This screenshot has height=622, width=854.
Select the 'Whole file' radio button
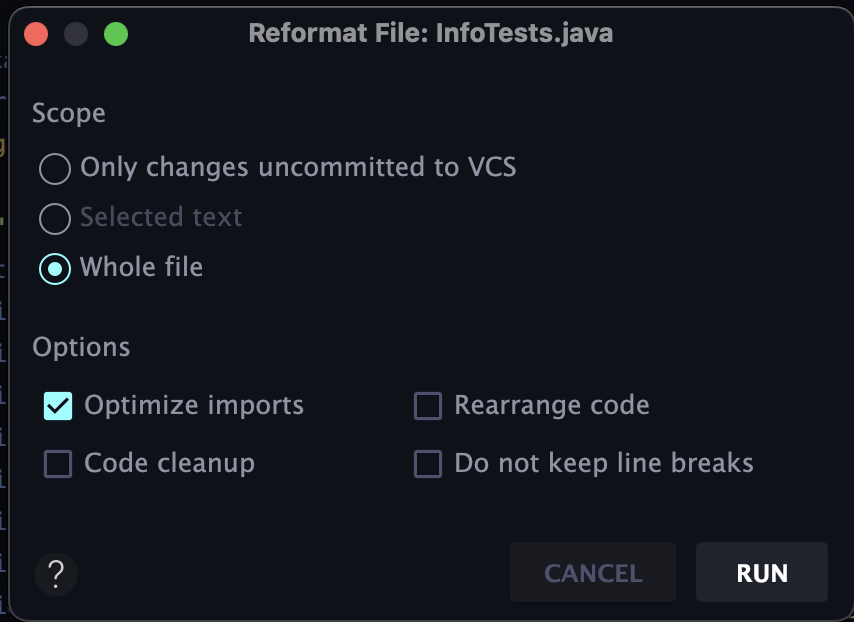coord(55,268)
